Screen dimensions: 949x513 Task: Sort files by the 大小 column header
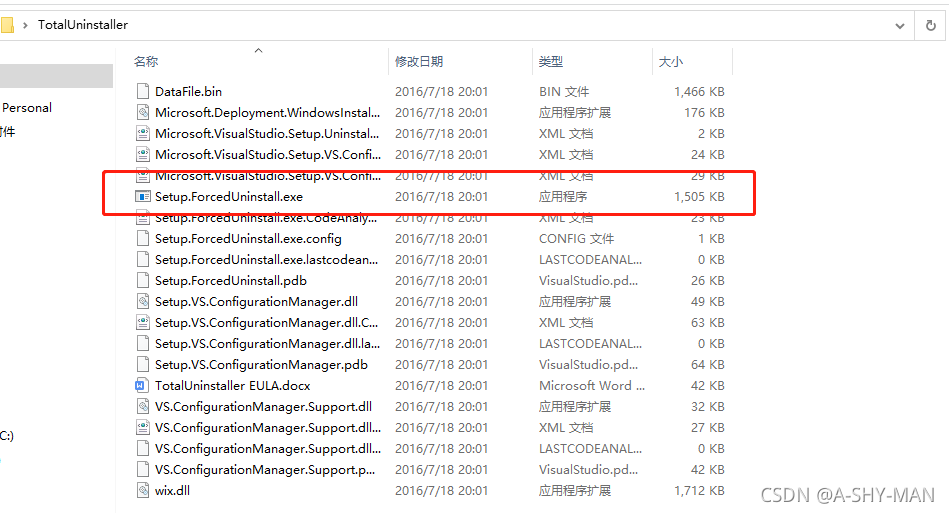[671, 61]
